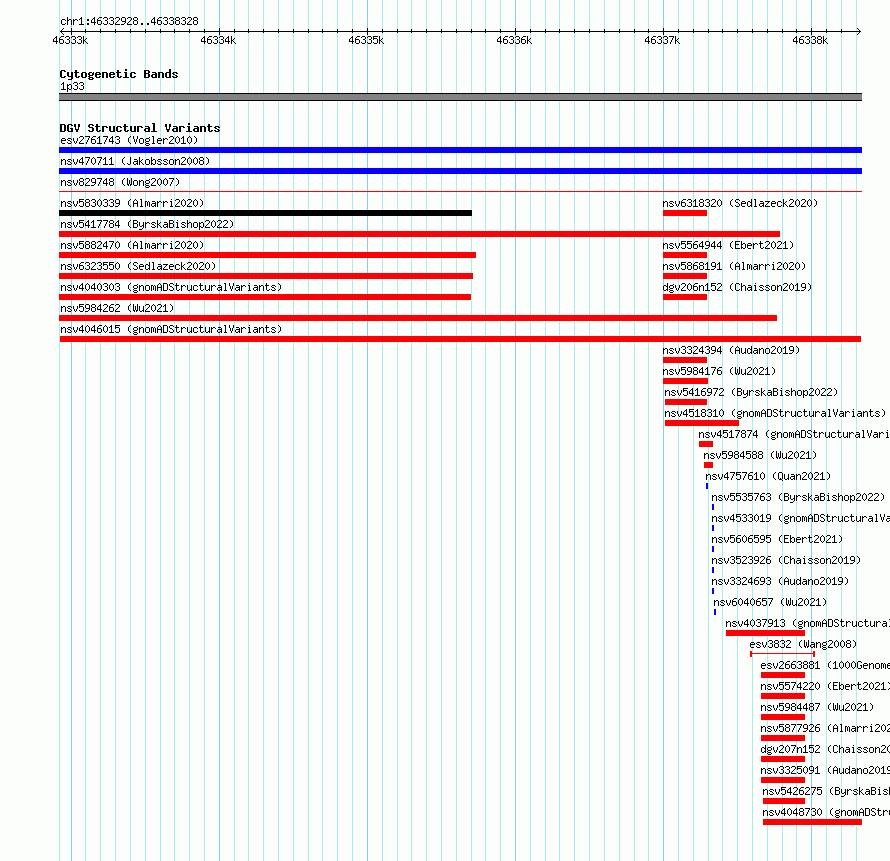Click the nsv5984487 (Wu2021) label

[817, 707]
